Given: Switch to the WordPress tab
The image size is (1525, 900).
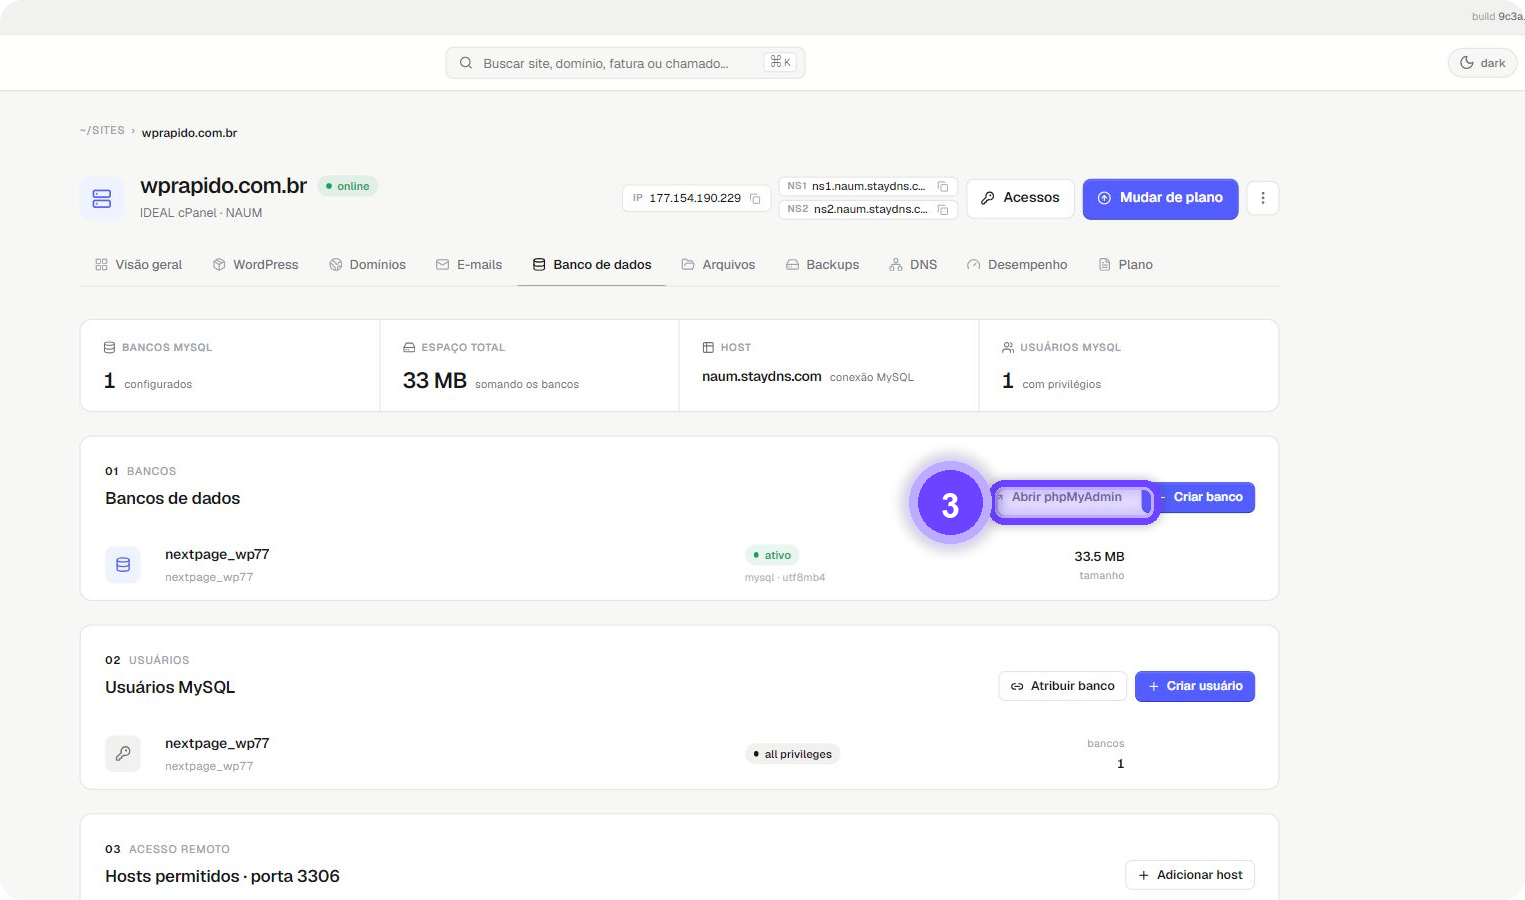Looking at the screenshot, I should [x=255, y=265].
